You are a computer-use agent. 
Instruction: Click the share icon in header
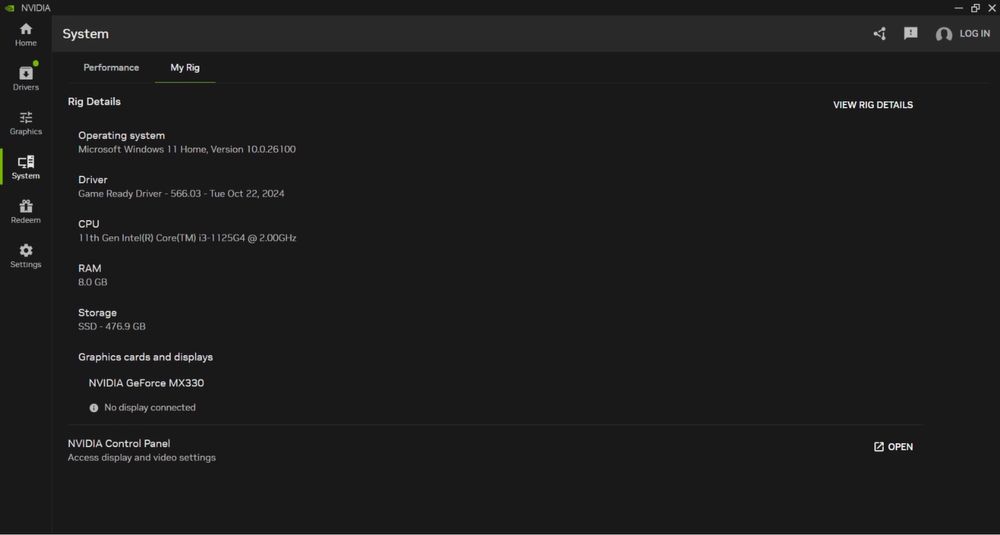pyautogui.click(x=879, y=34)
